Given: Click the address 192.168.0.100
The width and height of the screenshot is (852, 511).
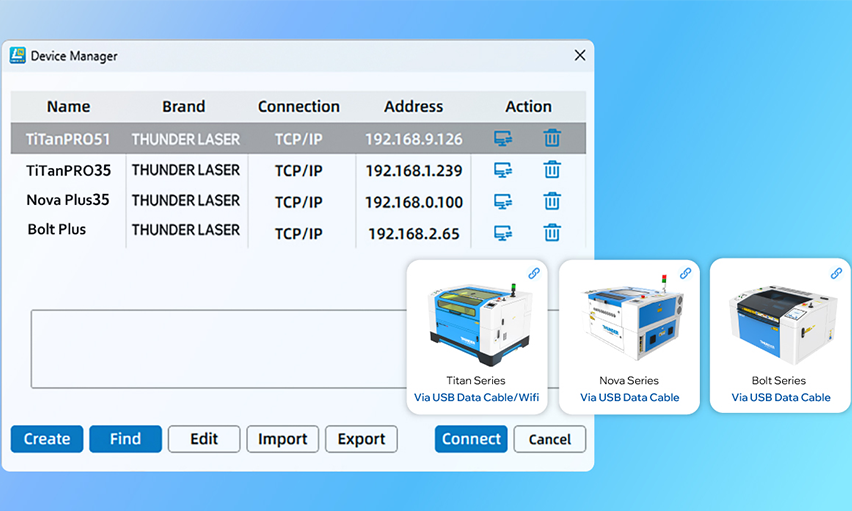Looking at the screenshot, I should 414,203.
